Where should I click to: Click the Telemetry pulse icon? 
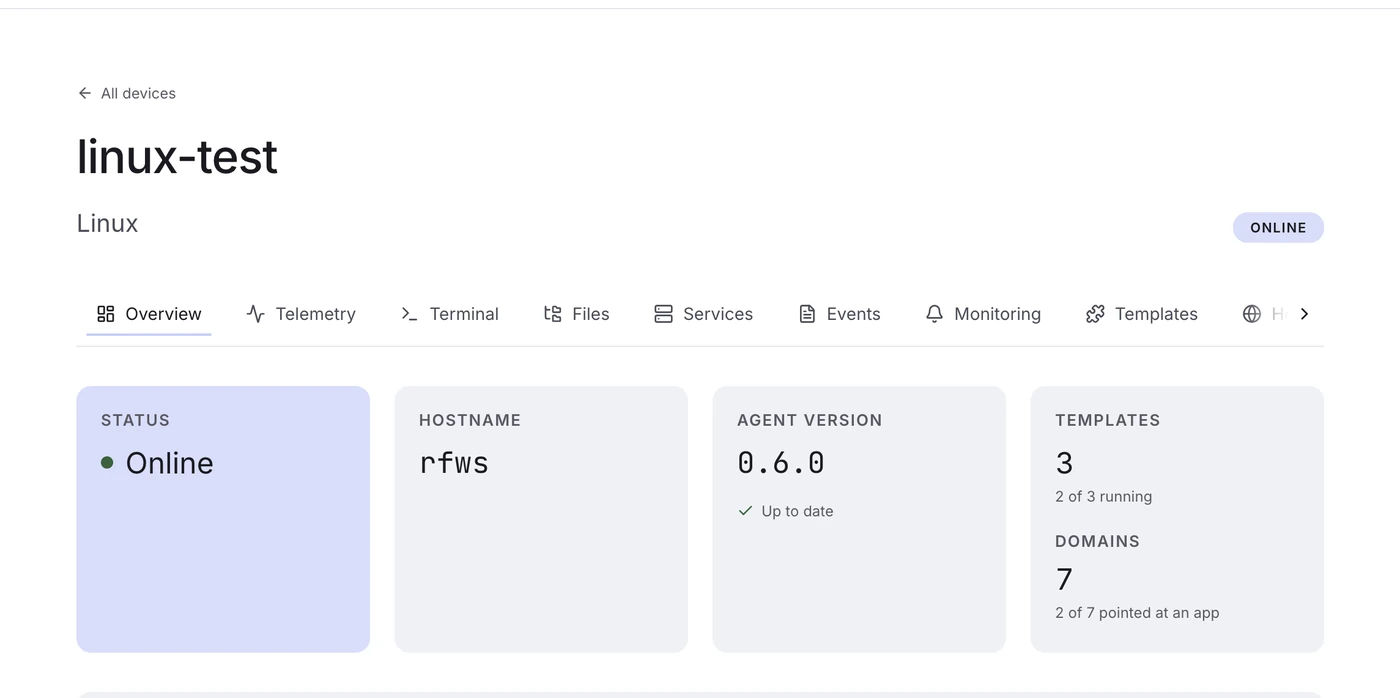[256, 314]
